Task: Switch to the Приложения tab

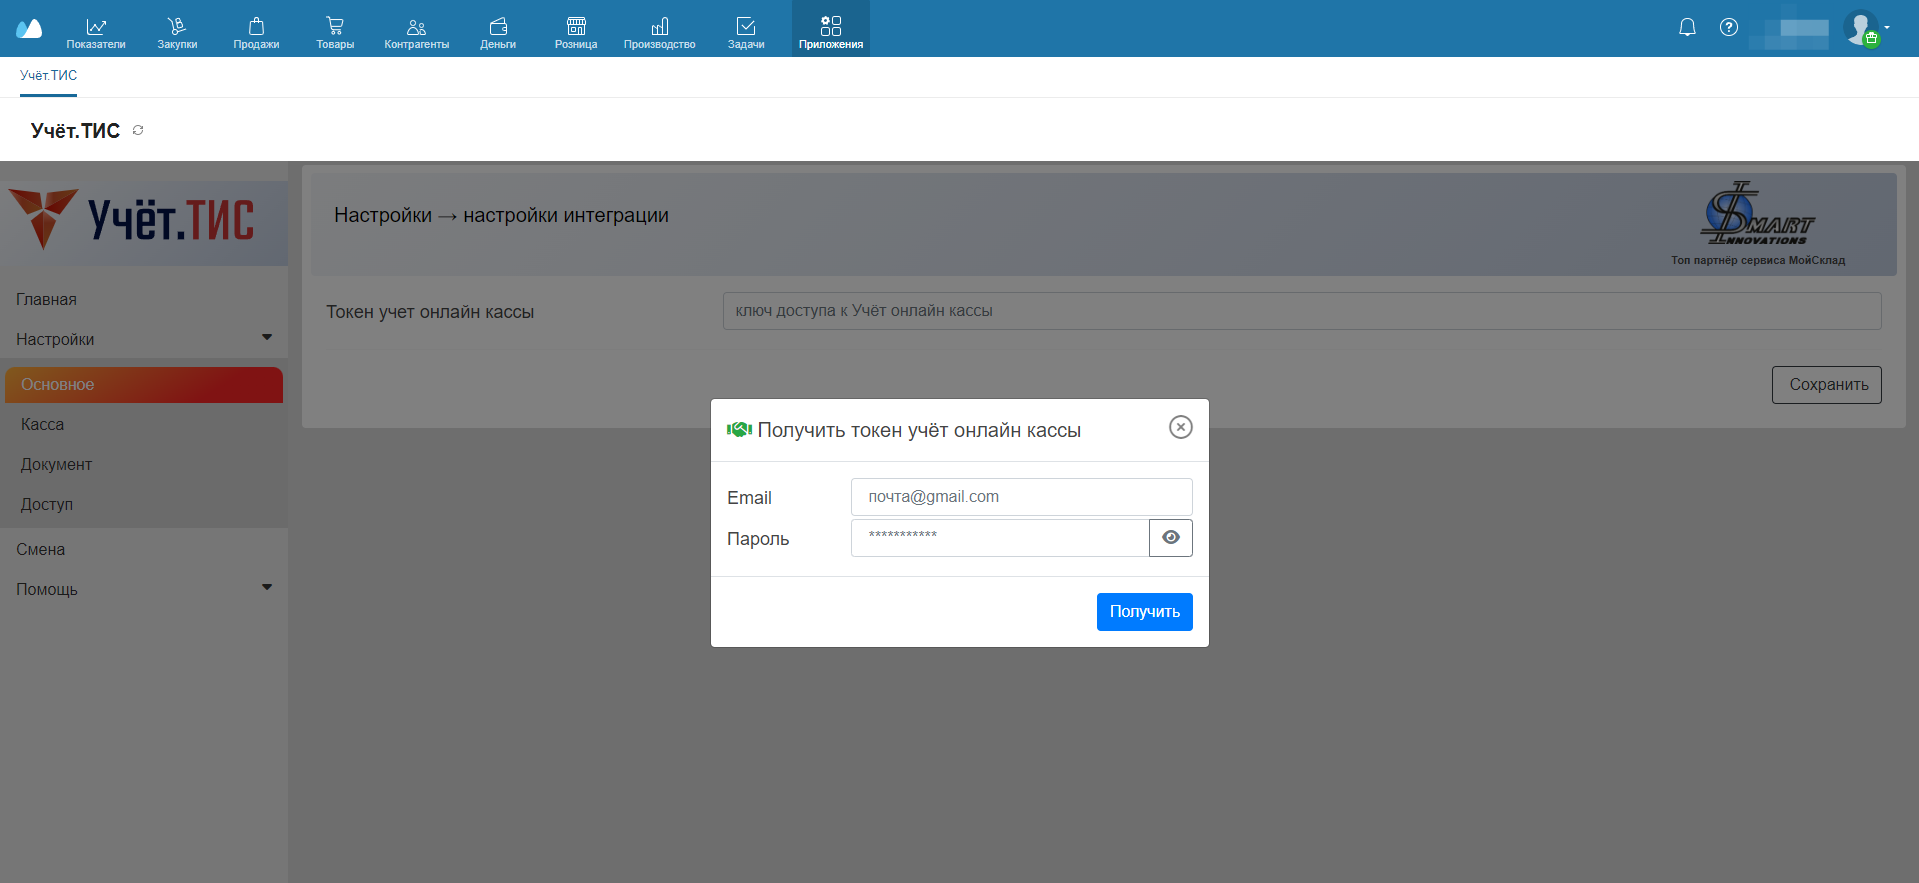Action: 830,30
